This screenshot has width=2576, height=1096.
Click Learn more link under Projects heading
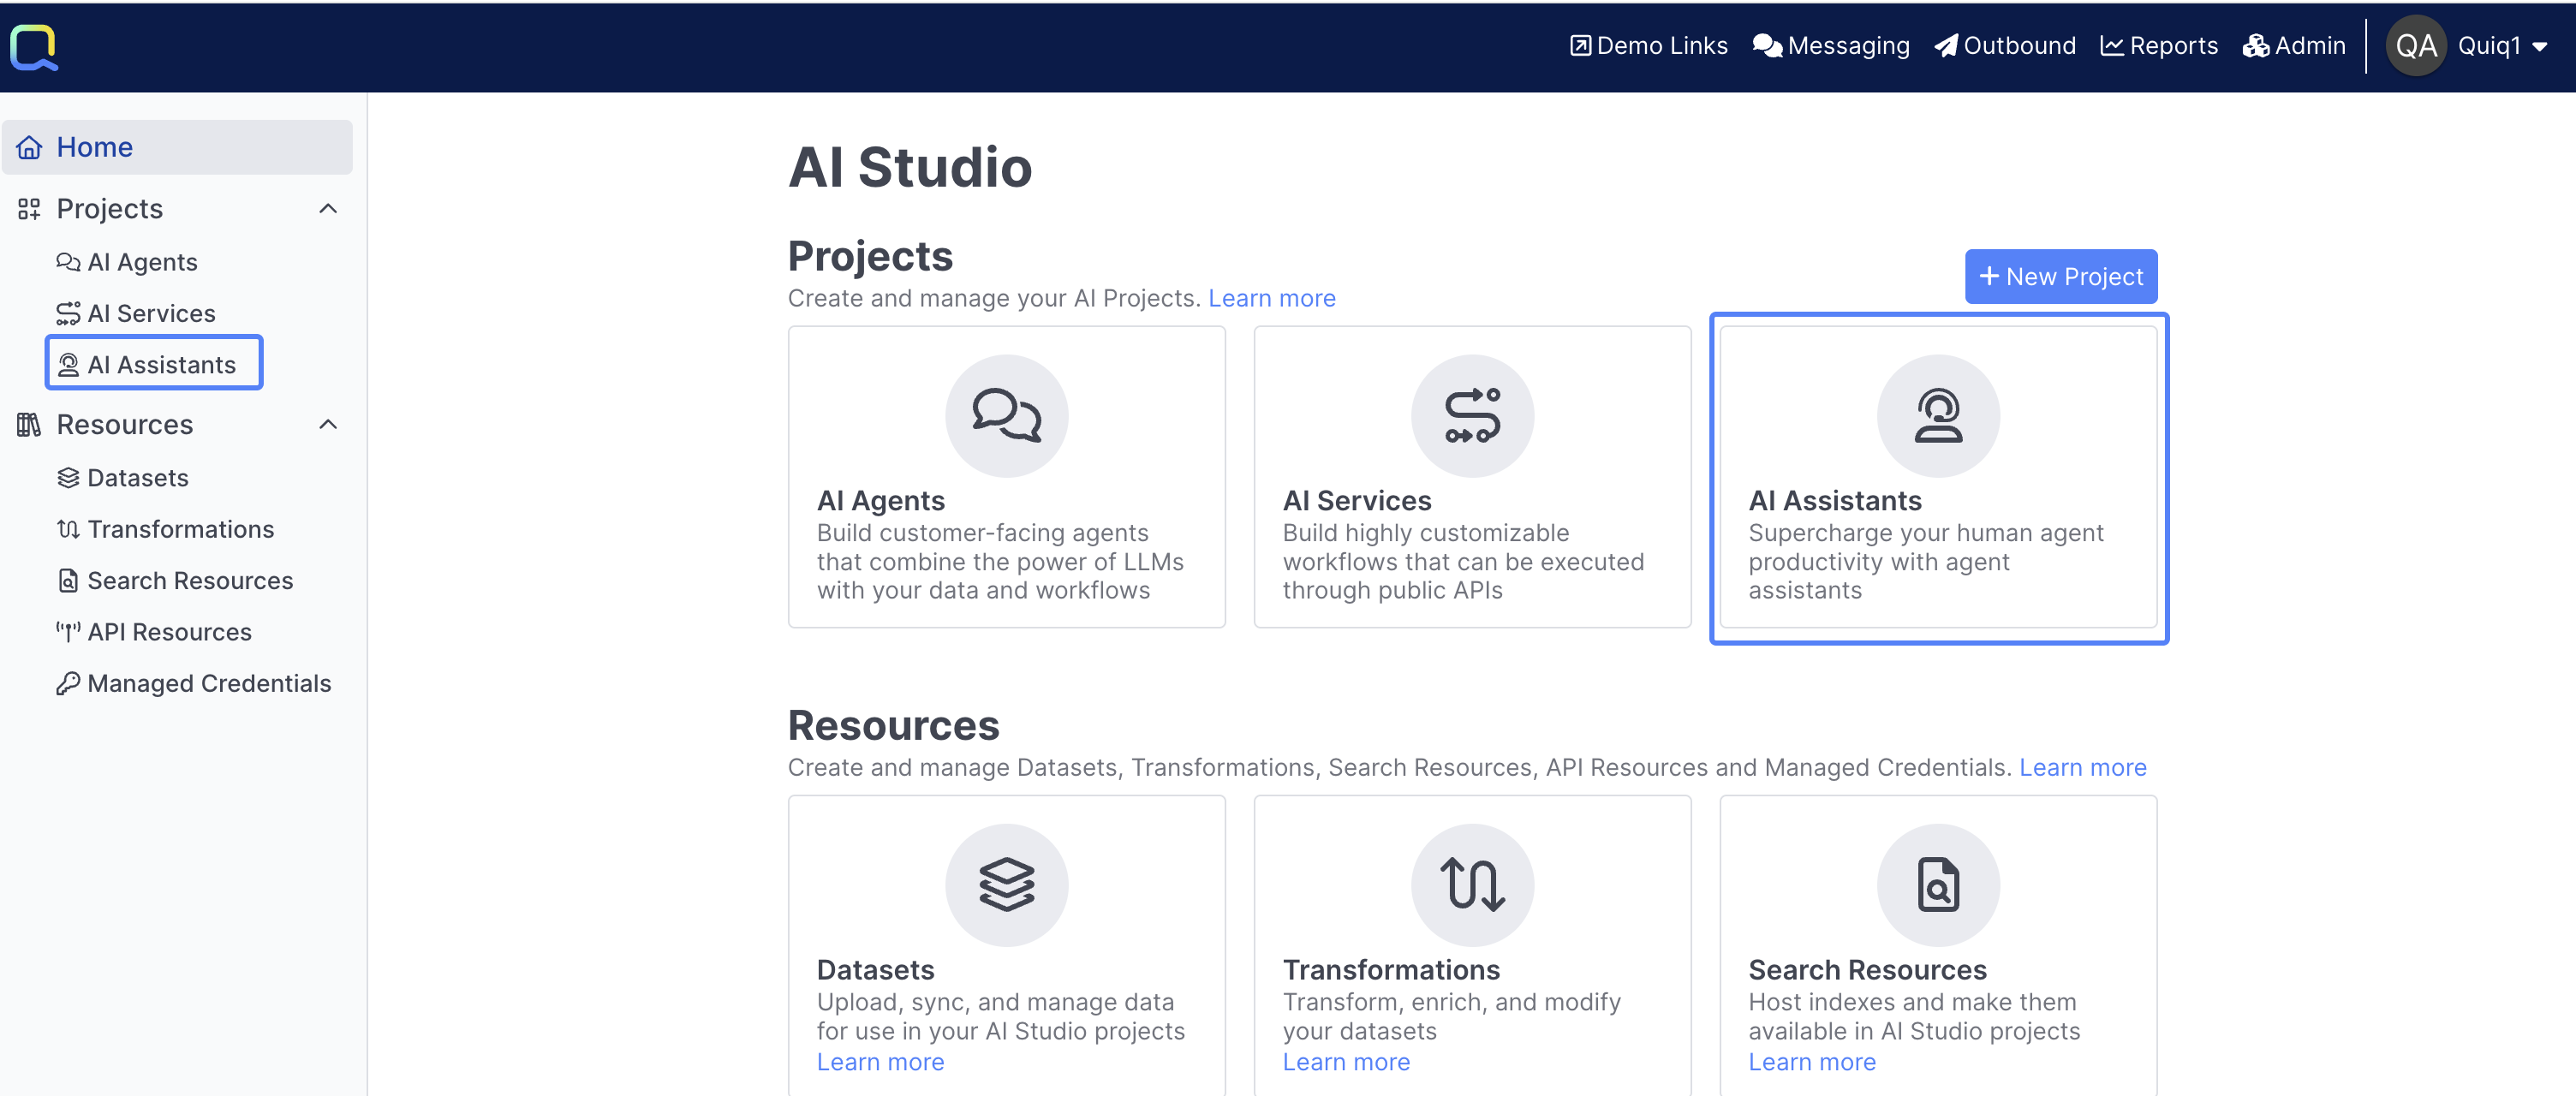pyautogui.click(x=1271, y=298)
